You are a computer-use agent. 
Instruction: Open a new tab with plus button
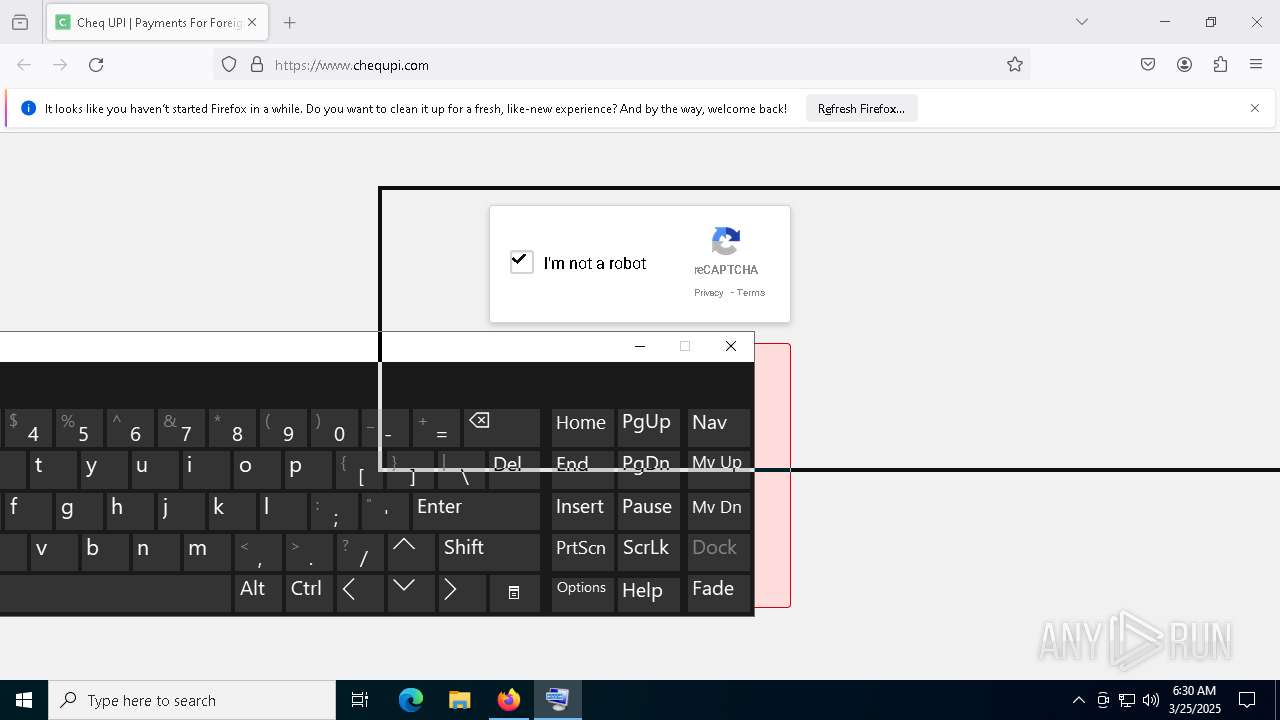pos(290,22)
